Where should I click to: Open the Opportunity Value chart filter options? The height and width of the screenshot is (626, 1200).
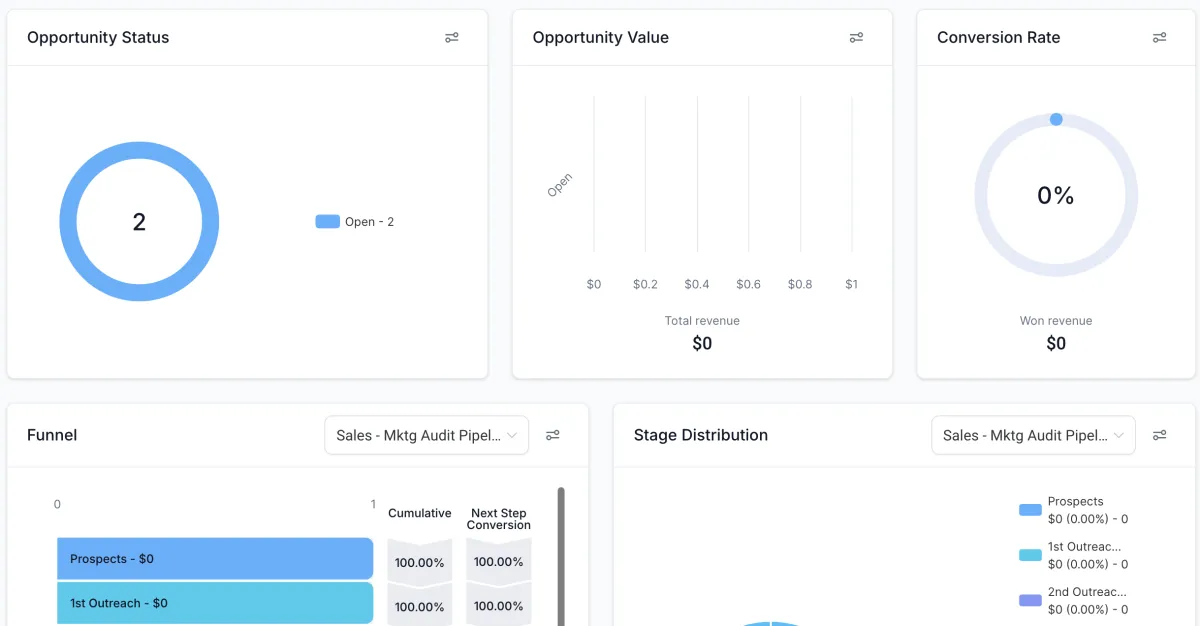coord(856,37)
